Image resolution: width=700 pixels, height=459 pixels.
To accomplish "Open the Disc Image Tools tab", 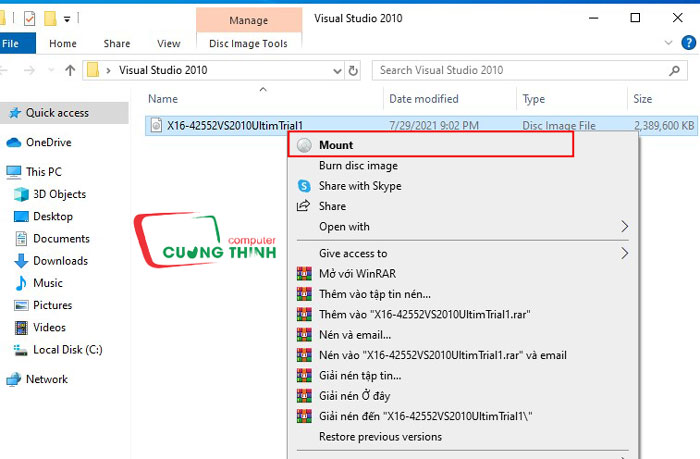I will click(x=248, y=44).
